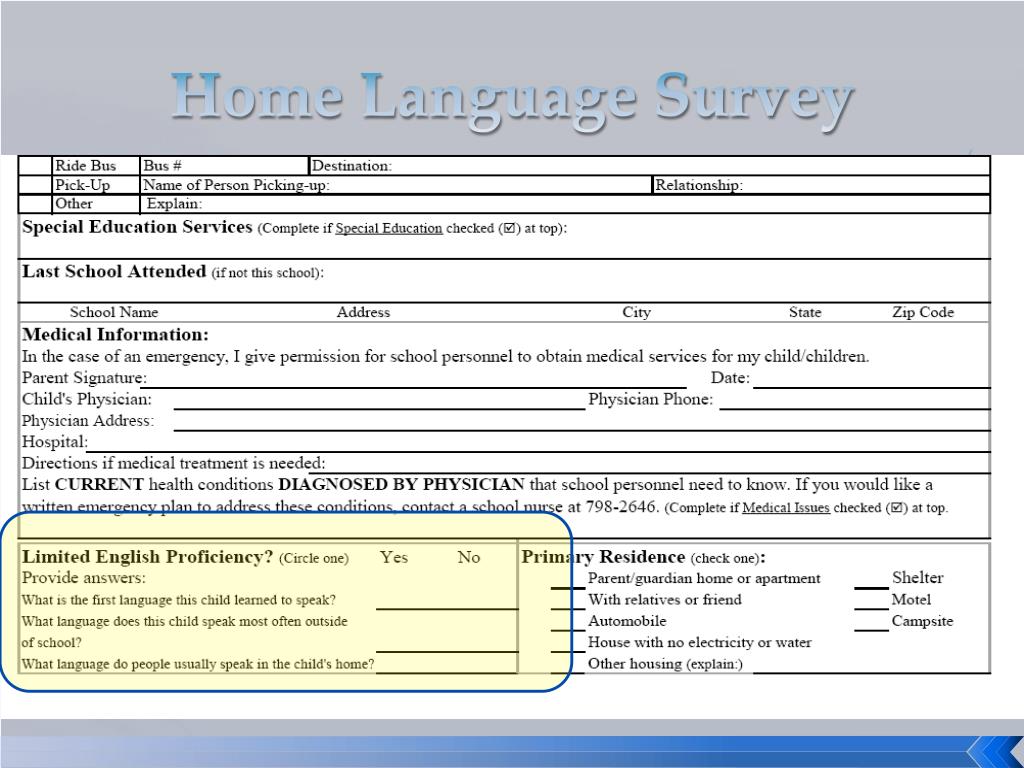
Task: Click the Ride Bus label
Action: 86,166
